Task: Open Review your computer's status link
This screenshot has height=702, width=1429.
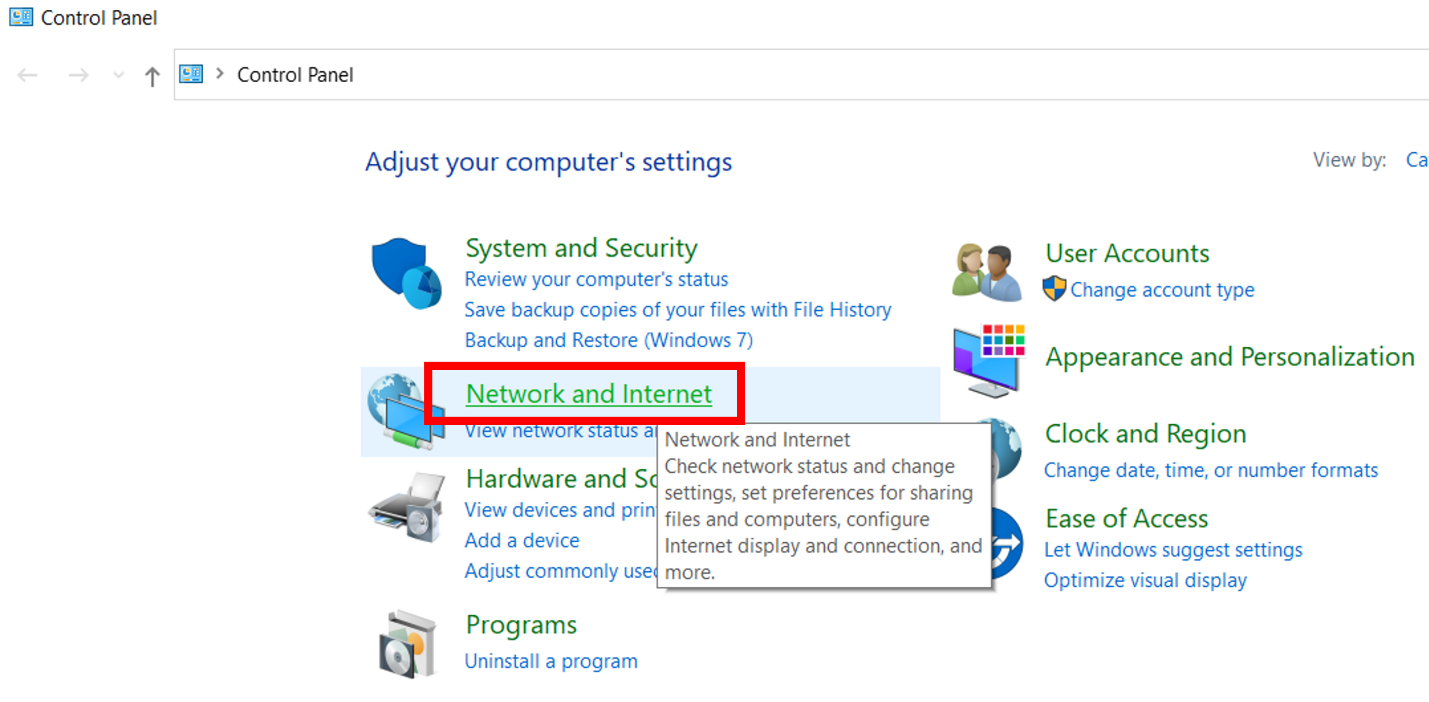Action: [596, 280]
